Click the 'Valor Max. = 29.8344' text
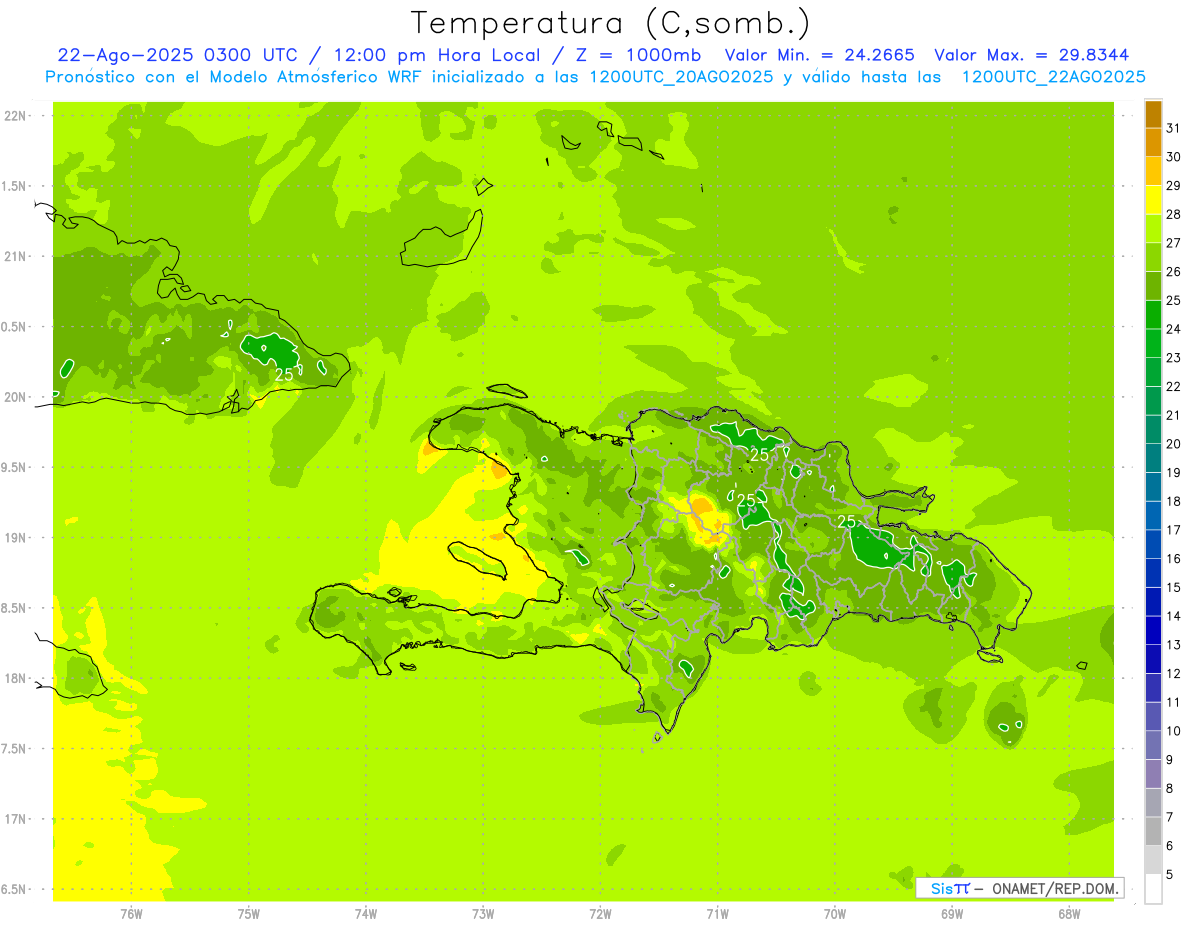 pyautogui.click(x=1032, y=55)
